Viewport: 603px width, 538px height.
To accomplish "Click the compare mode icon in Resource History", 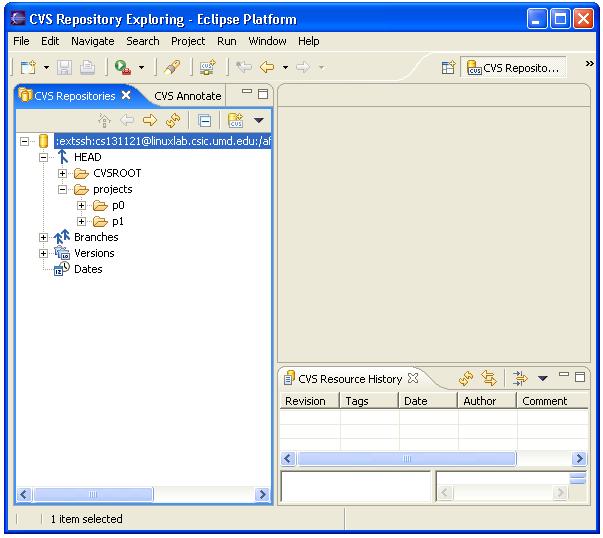I will (x=520, y=378).
